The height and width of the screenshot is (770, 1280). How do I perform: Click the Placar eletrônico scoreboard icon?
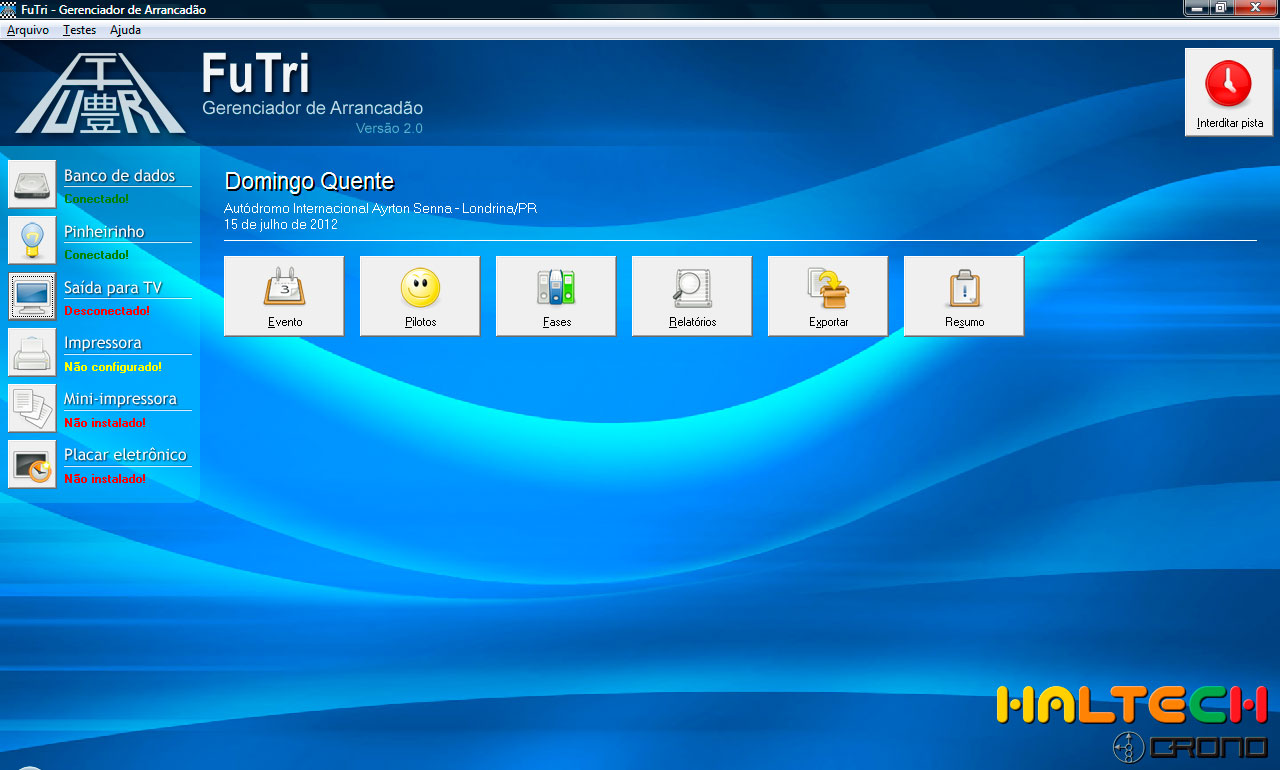click(32, 464)
